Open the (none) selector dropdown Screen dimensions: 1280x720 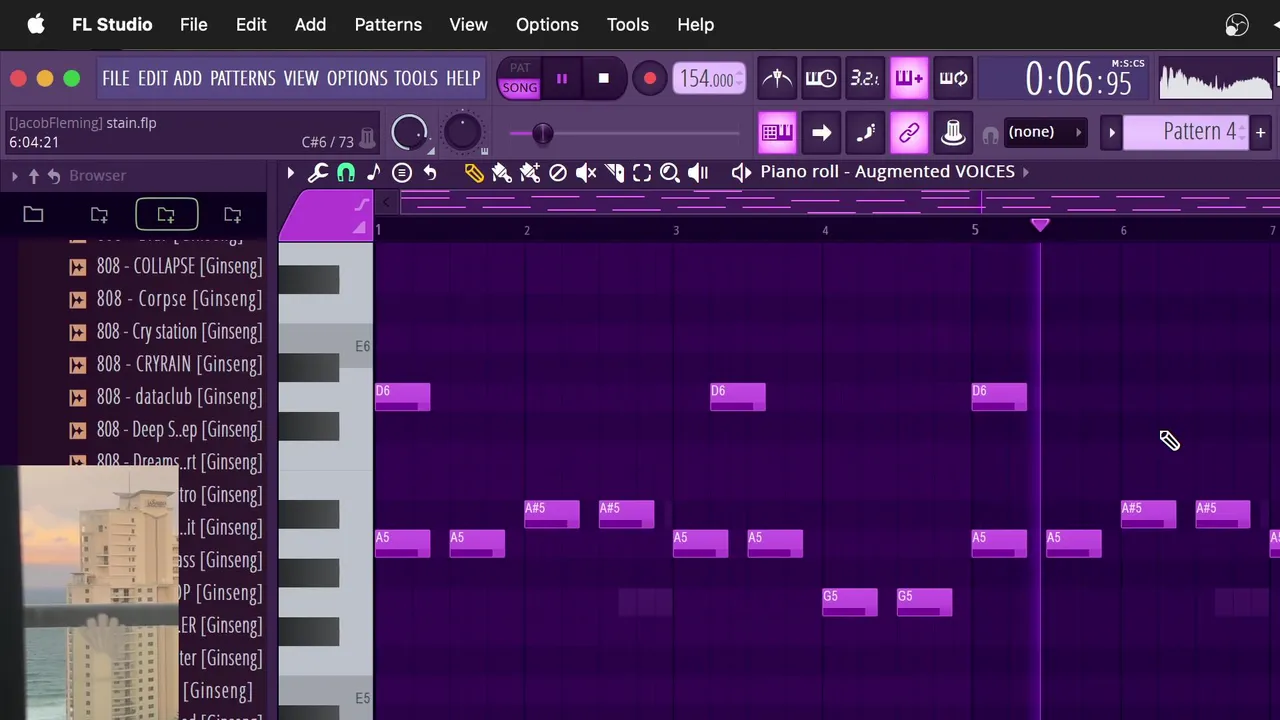click(x=1045, y=132)
